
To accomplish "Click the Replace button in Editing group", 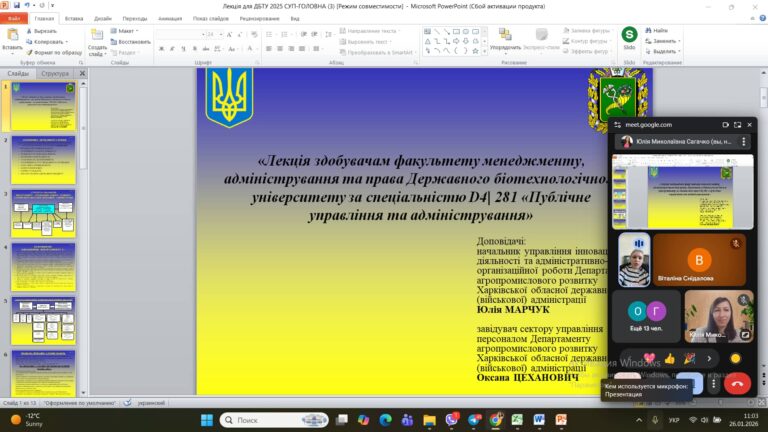I will [664, 41].
